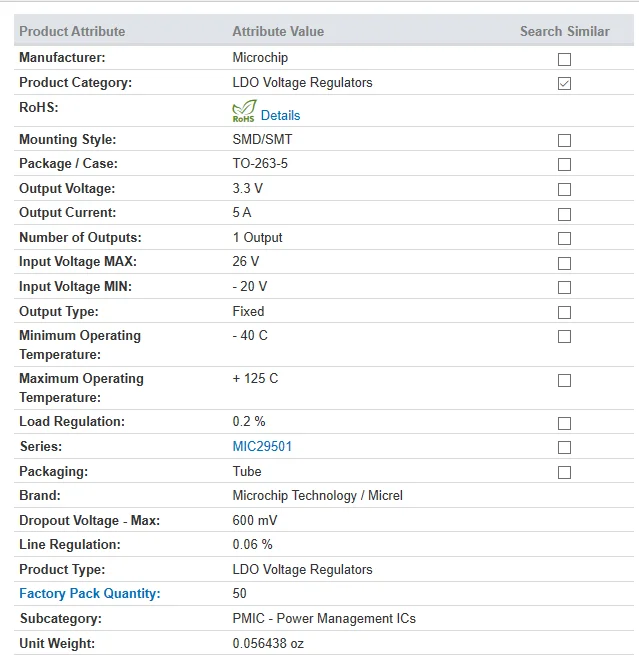Click the Fixed output type value
Viewport: 639px width, 655px height.
(248, 312)
